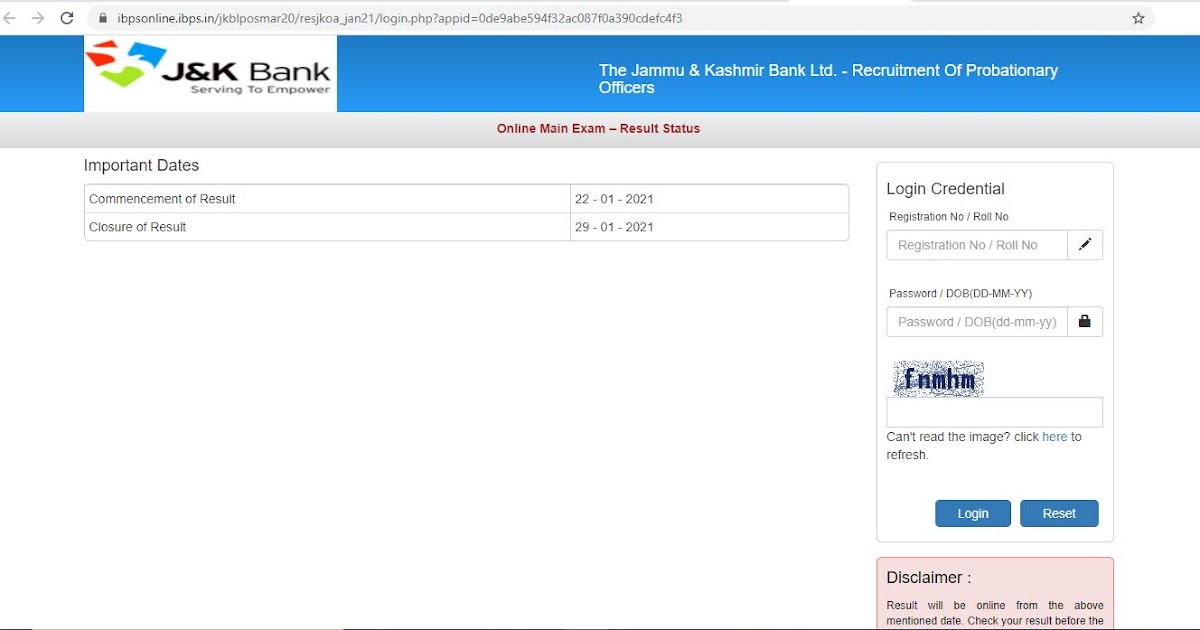Click the Recruitment Of Probationary Officers title
The height and width of the screenshot is (630, 1200).
click(828, 79)
